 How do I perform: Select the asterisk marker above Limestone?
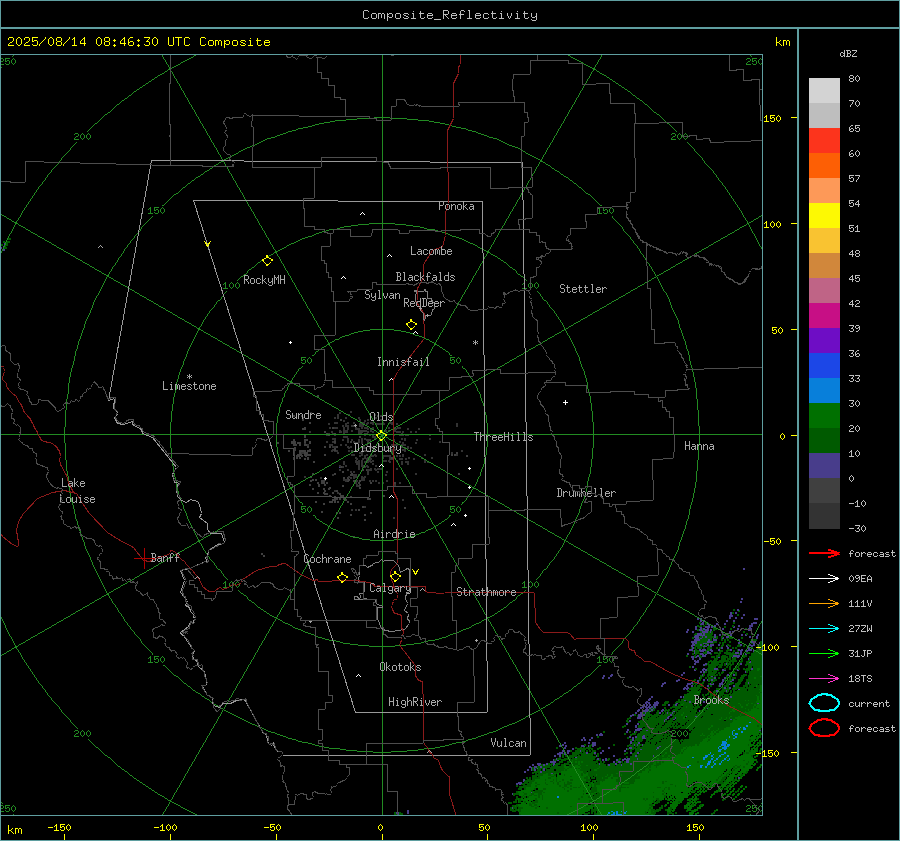[x=189, y=377]
